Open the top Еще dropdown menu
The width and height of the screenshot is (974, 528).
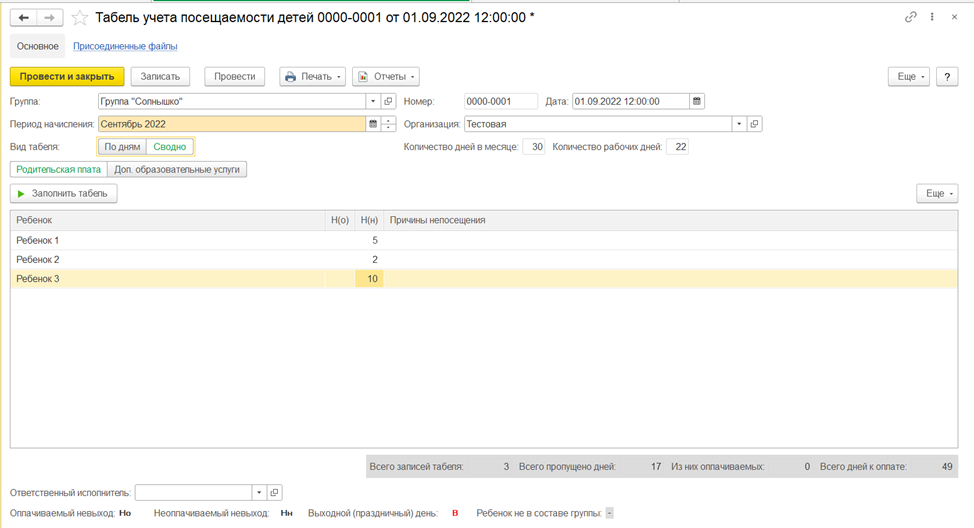pos(909,76)
